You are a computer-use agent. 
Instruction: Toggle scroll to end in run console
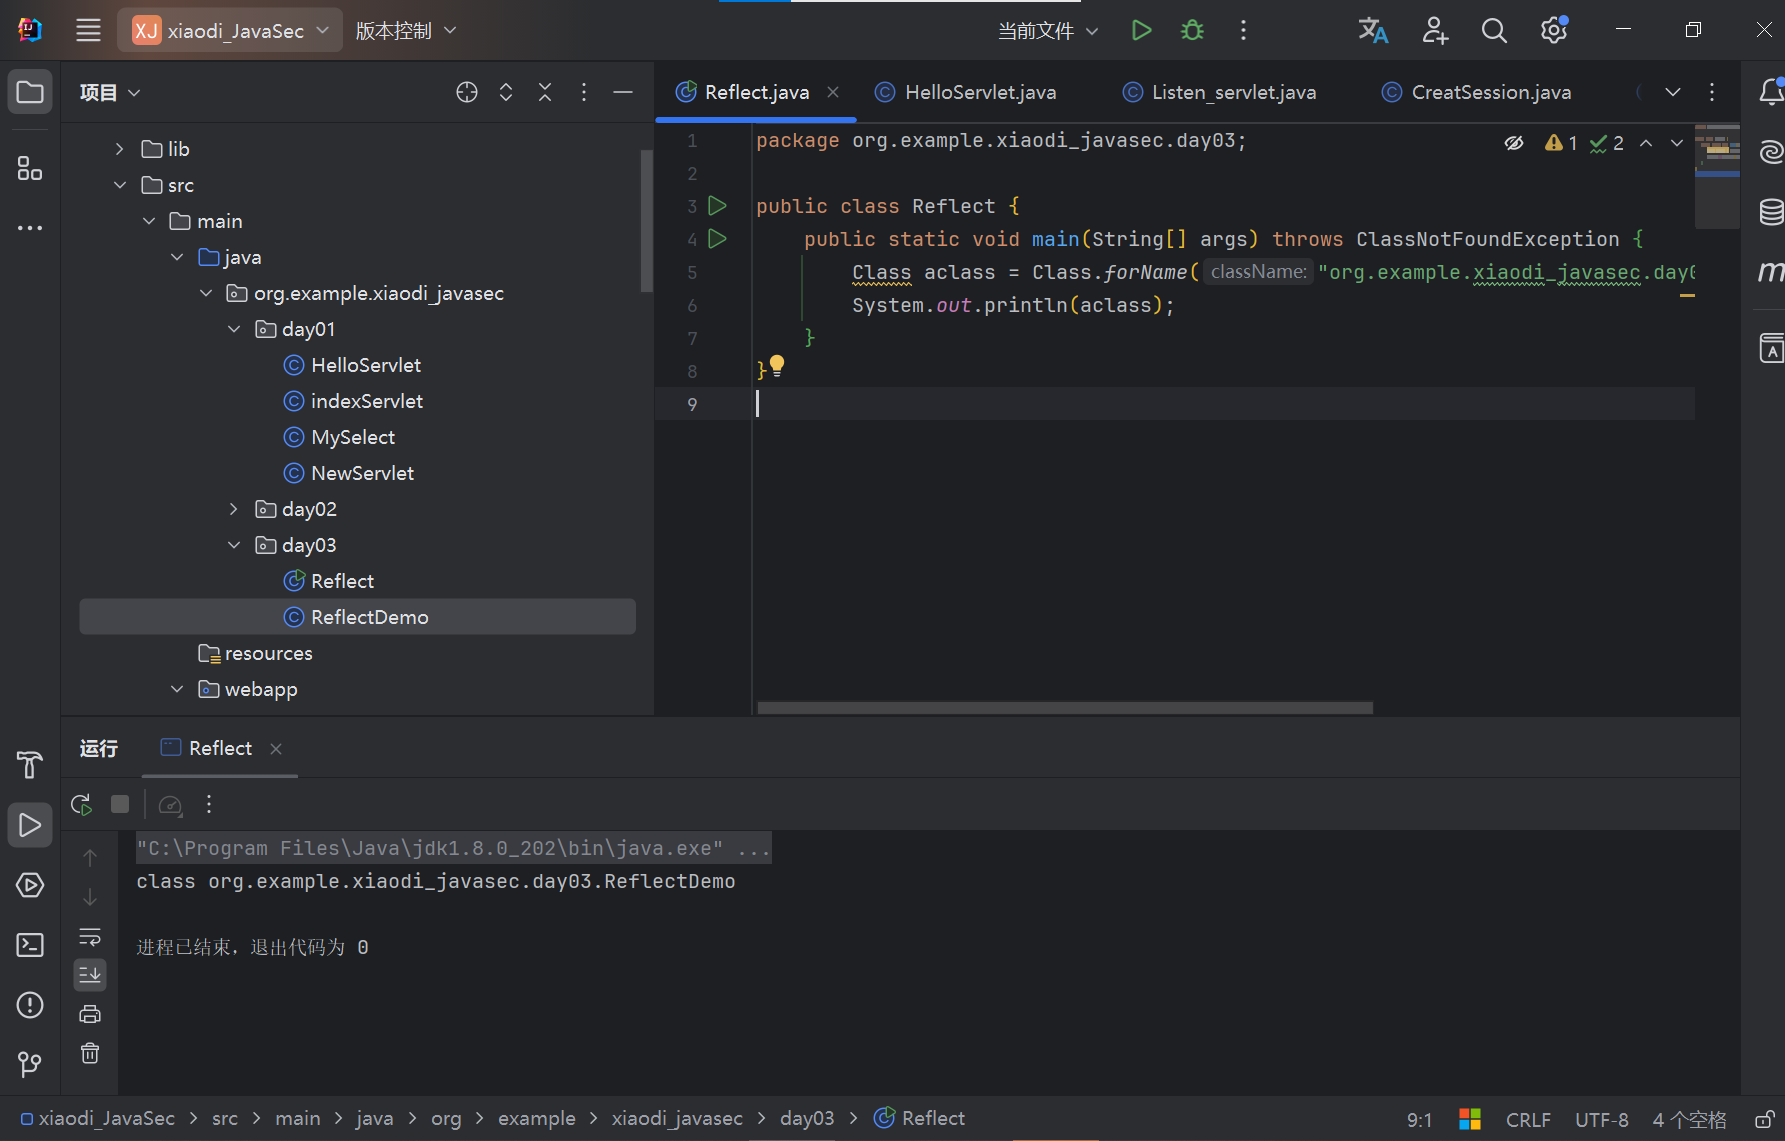click(90, 974)
